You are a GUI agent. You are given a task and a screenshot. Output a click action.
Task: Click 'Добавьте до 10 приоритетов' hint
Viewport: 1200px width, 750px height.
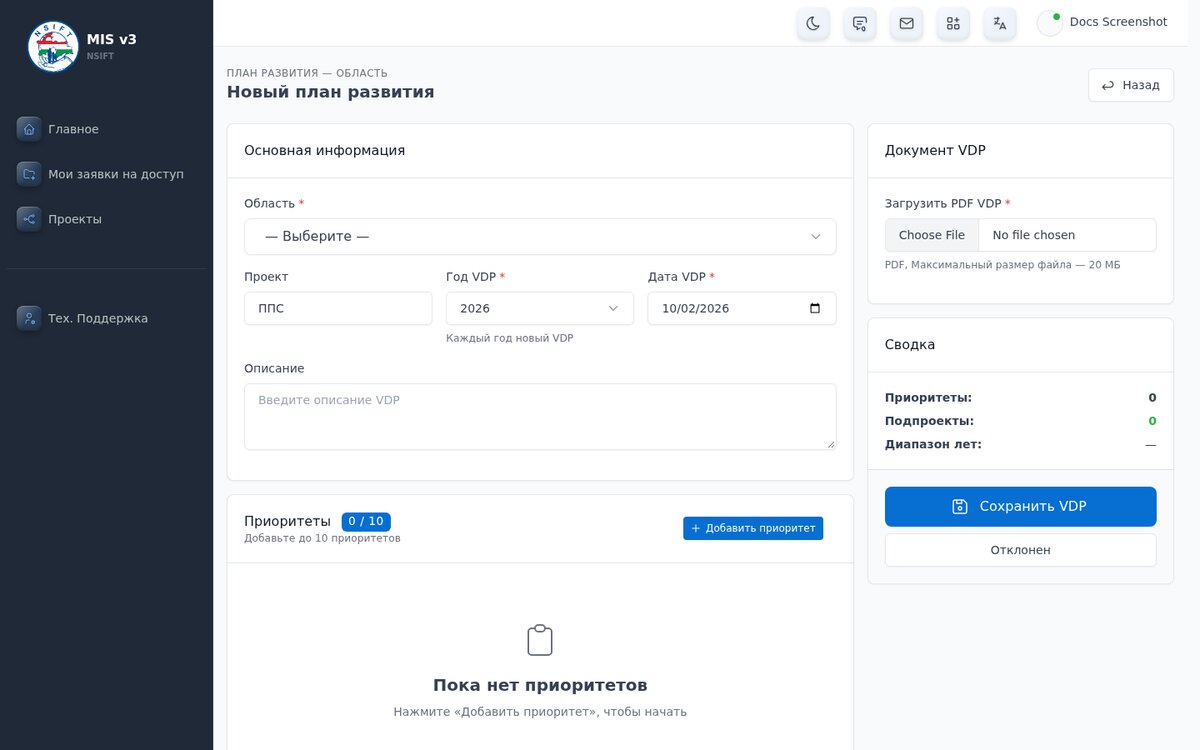[x=322, y=538]
